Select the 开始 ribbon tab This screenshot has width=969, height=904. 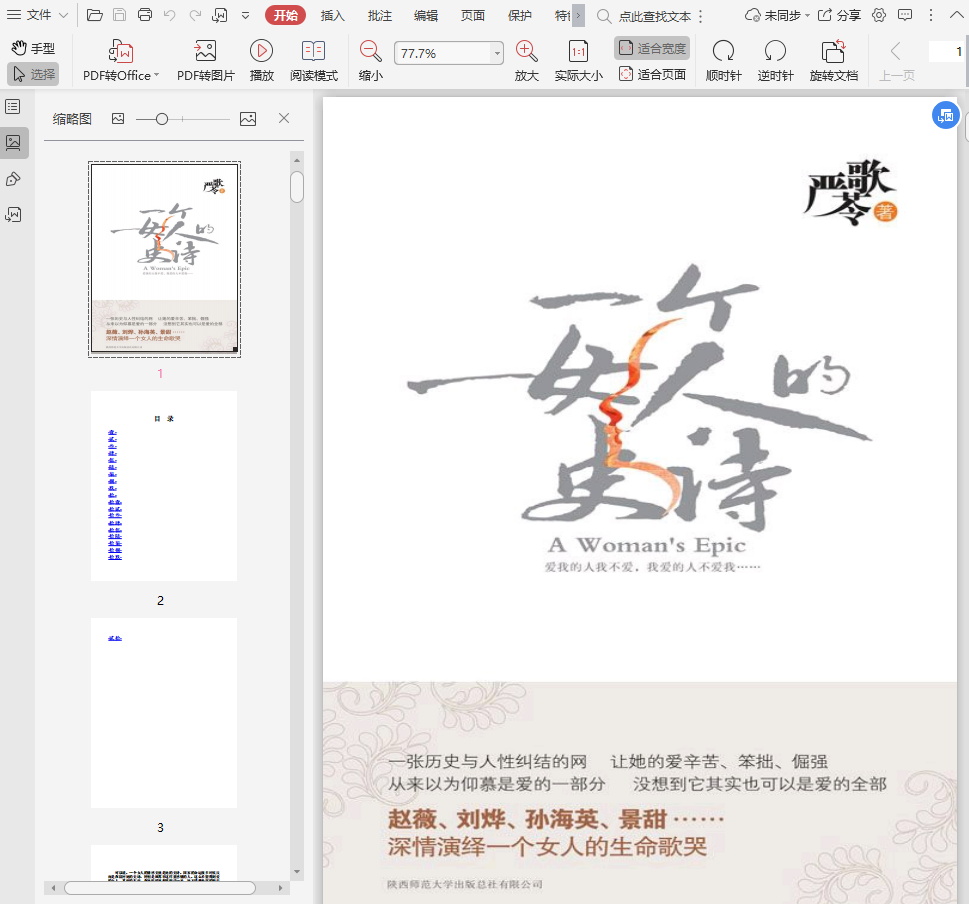point(286,15)
